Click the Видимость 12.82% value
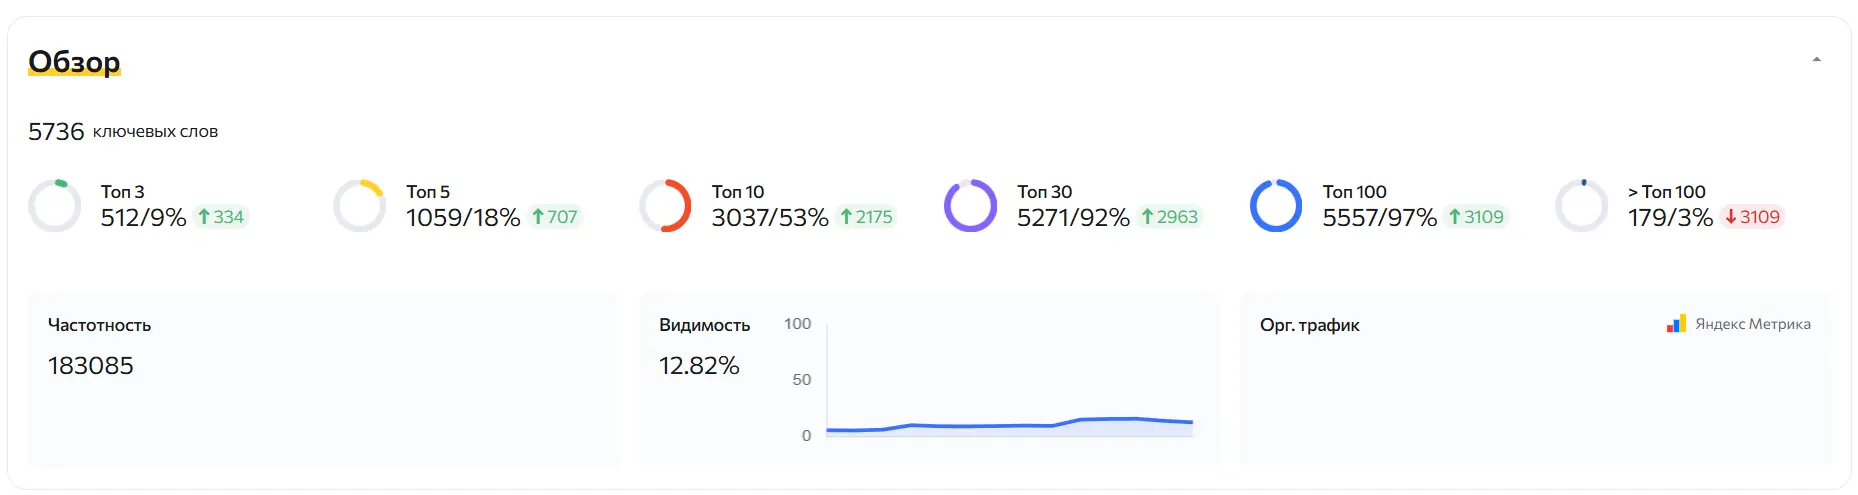 coord(699,366)
